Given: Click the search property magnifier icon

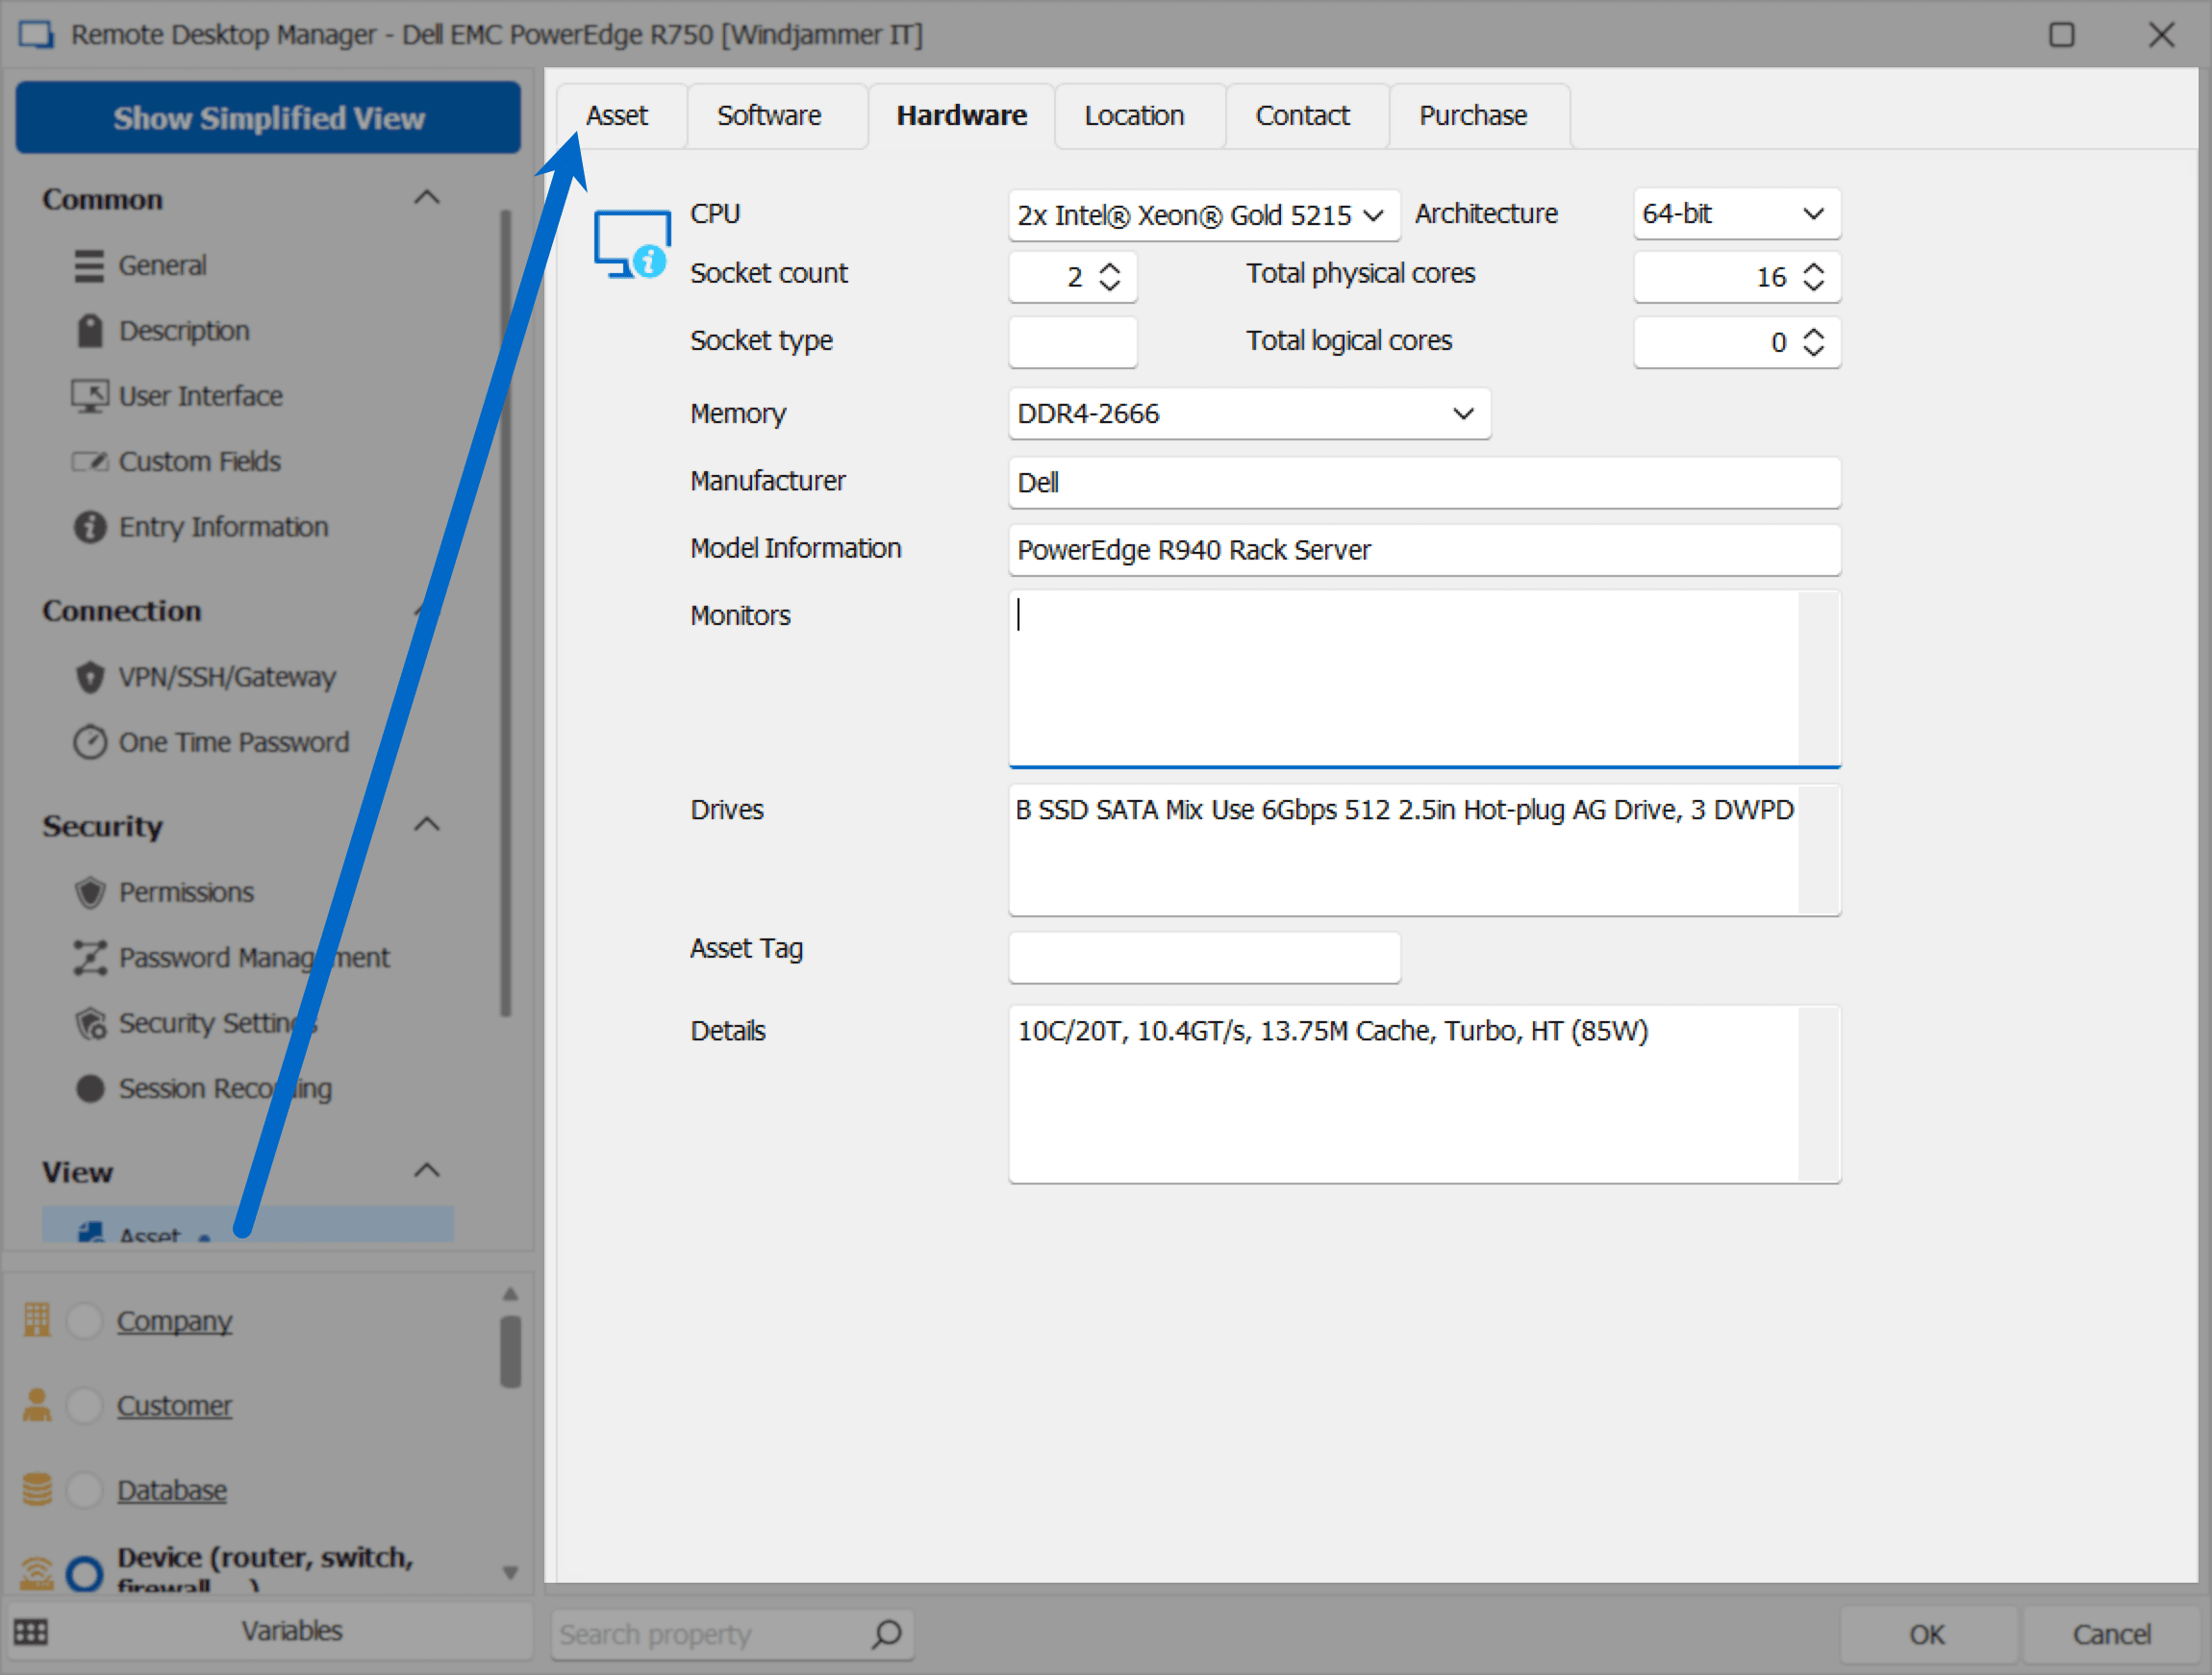Looking at the screenshot, I should tap(886, 1634).
